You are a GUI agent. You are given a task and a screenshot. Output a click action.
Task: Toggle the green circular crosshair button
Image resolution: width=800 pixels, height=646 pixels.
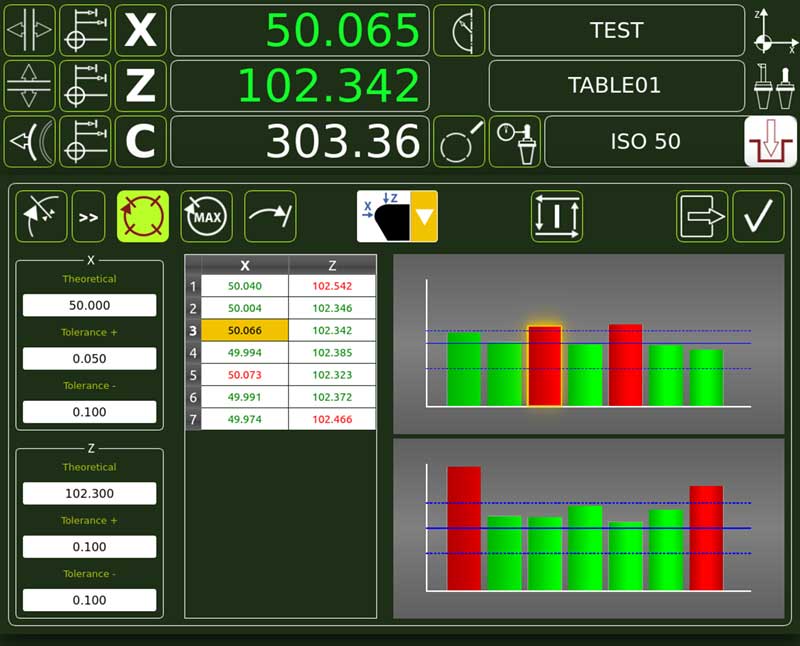pos(143,216)
